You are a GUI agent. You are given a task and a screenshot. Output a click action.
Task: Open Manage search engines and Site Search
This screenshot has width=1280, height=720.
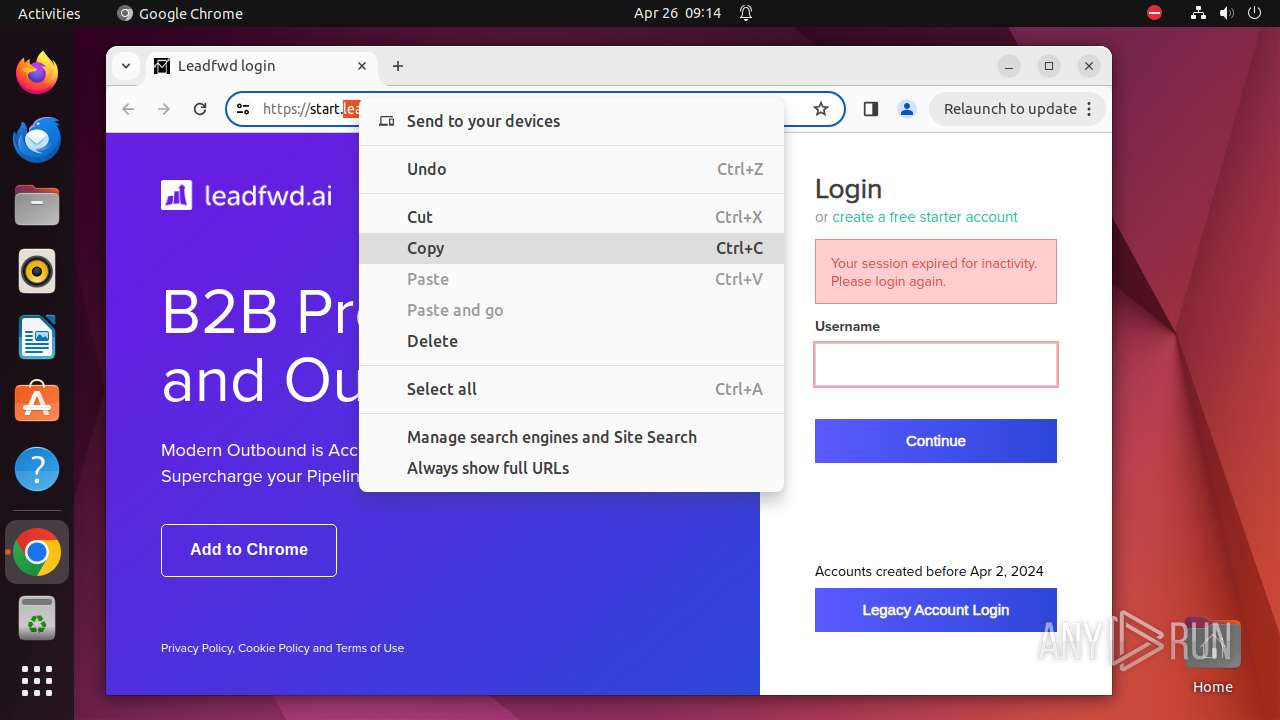[x=571, y=437]
